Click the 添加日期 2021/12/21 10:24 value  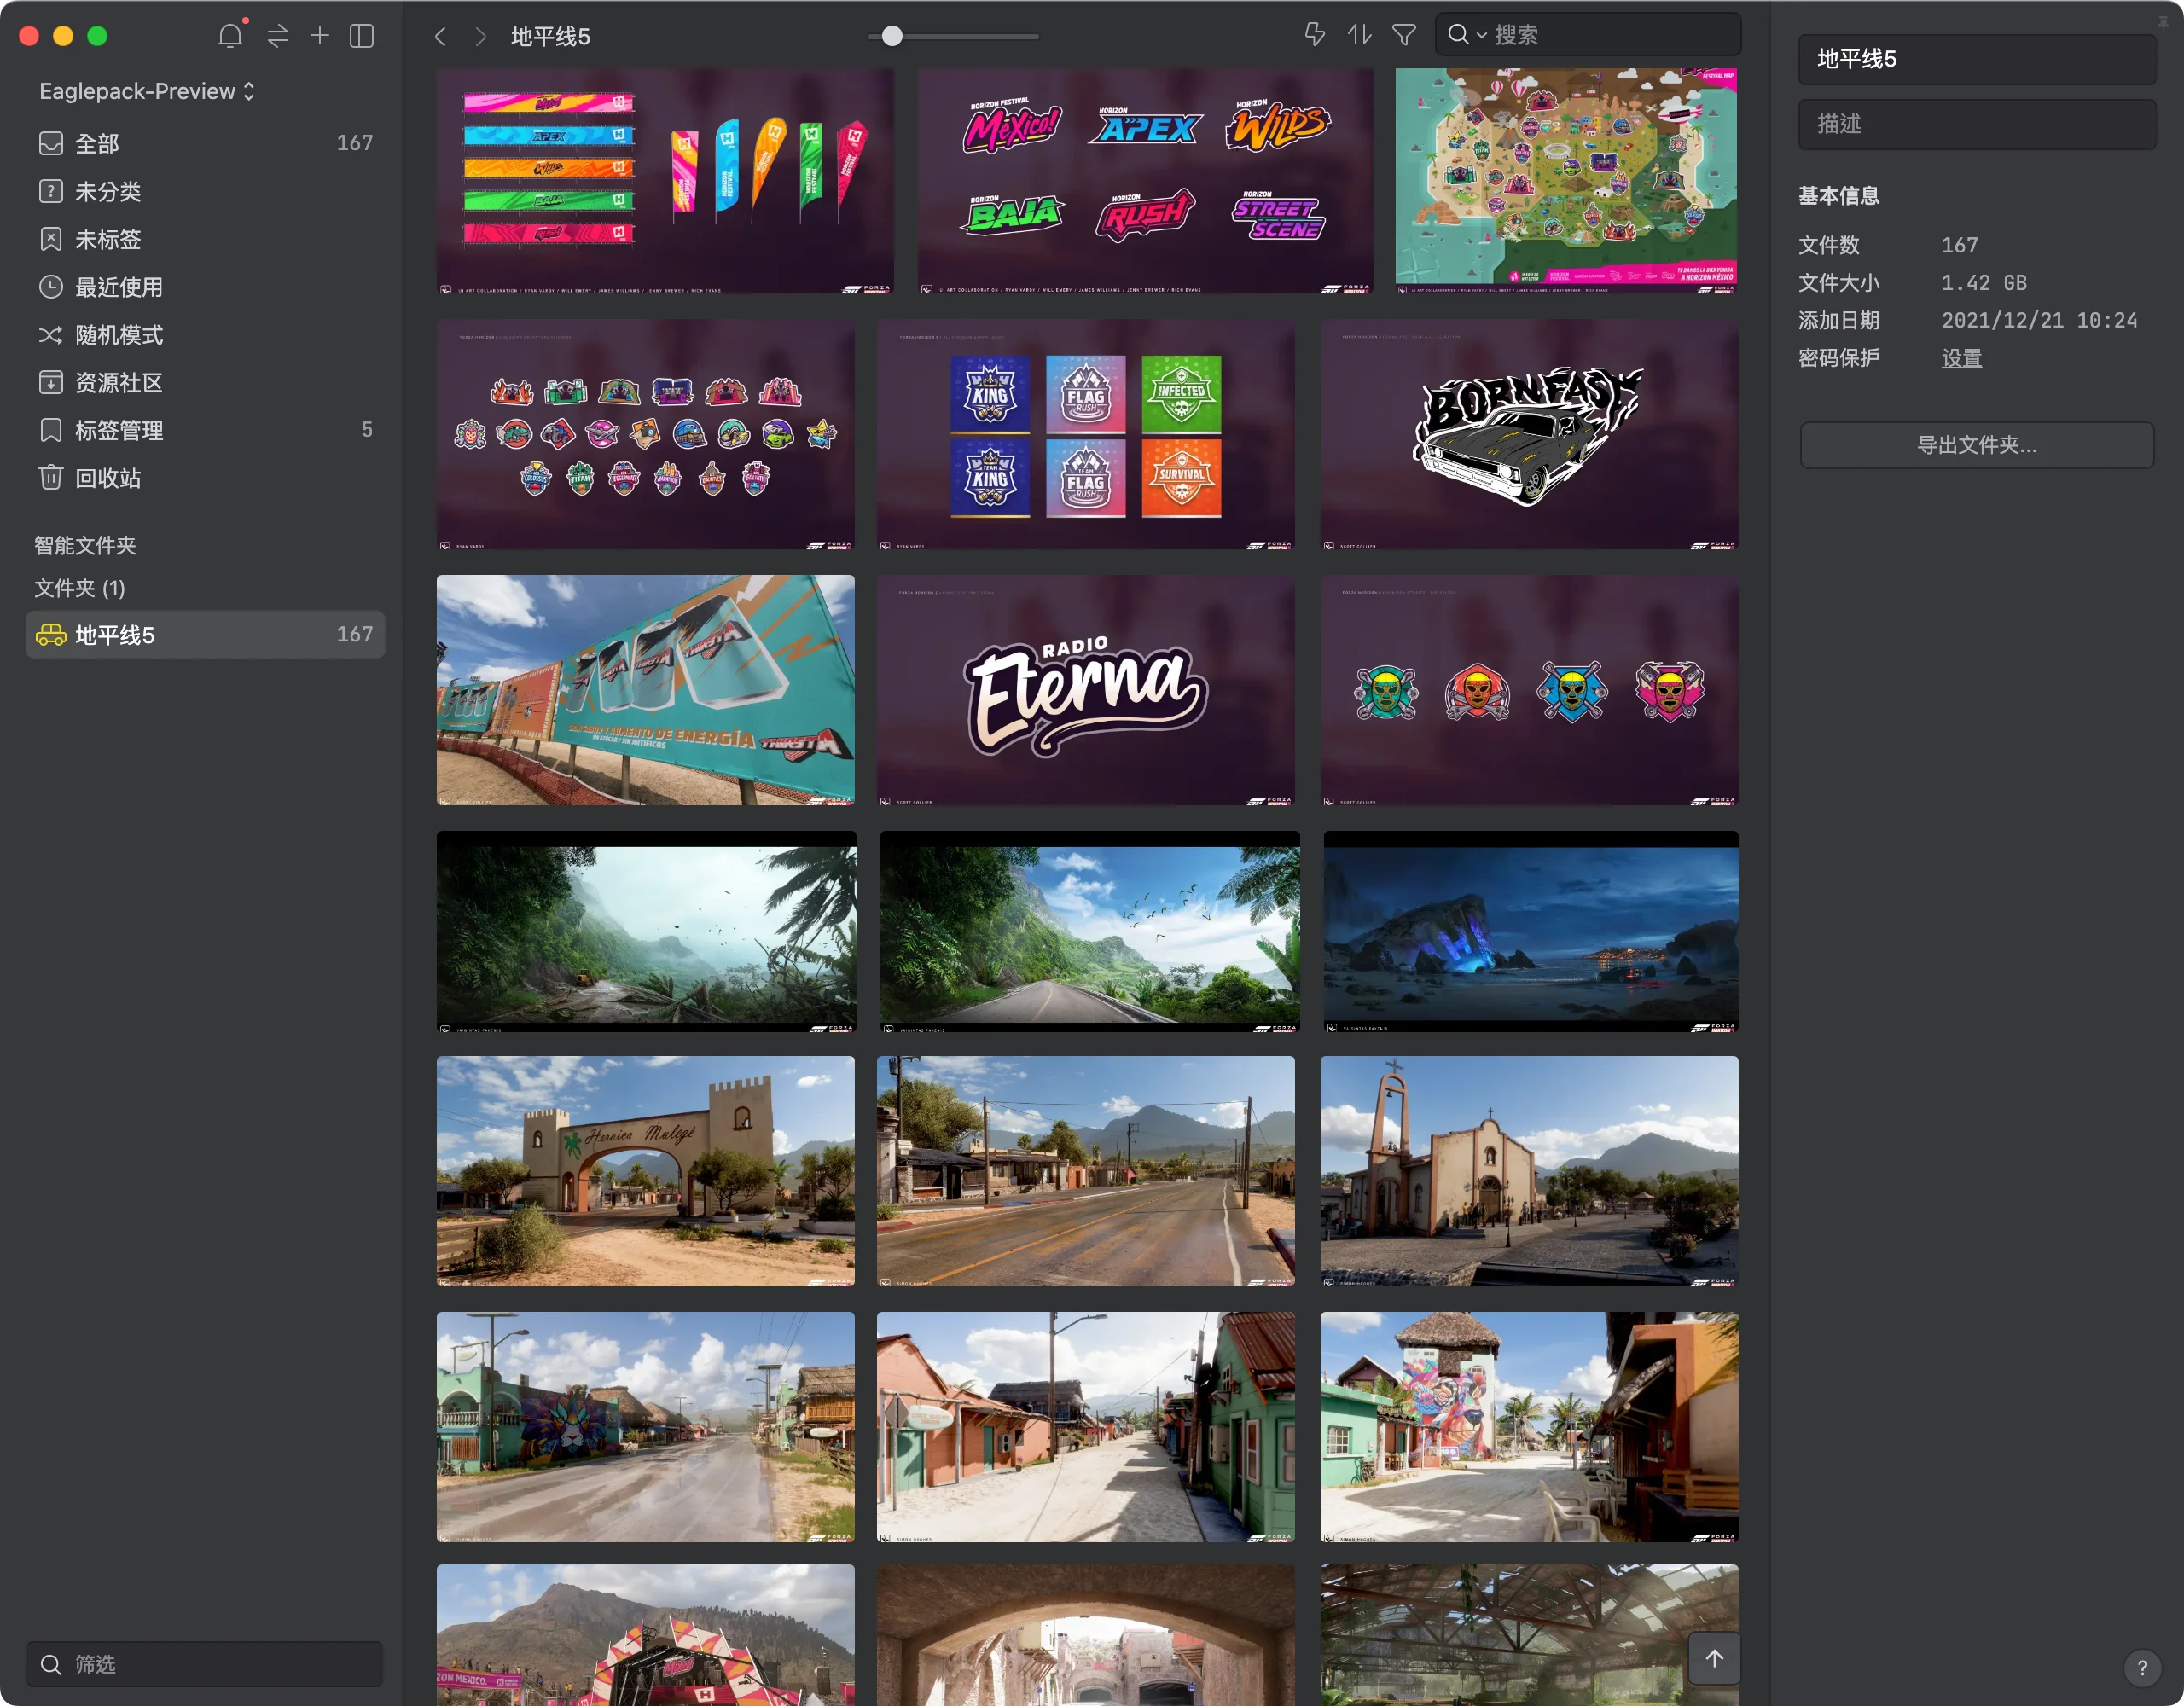point(2039,321)
